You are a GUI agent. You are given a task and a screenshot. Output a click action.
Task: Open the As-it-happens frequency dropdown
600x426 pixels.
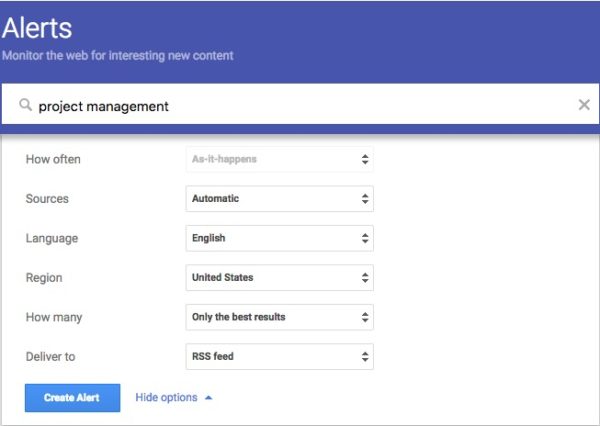[x=280, y=159]
